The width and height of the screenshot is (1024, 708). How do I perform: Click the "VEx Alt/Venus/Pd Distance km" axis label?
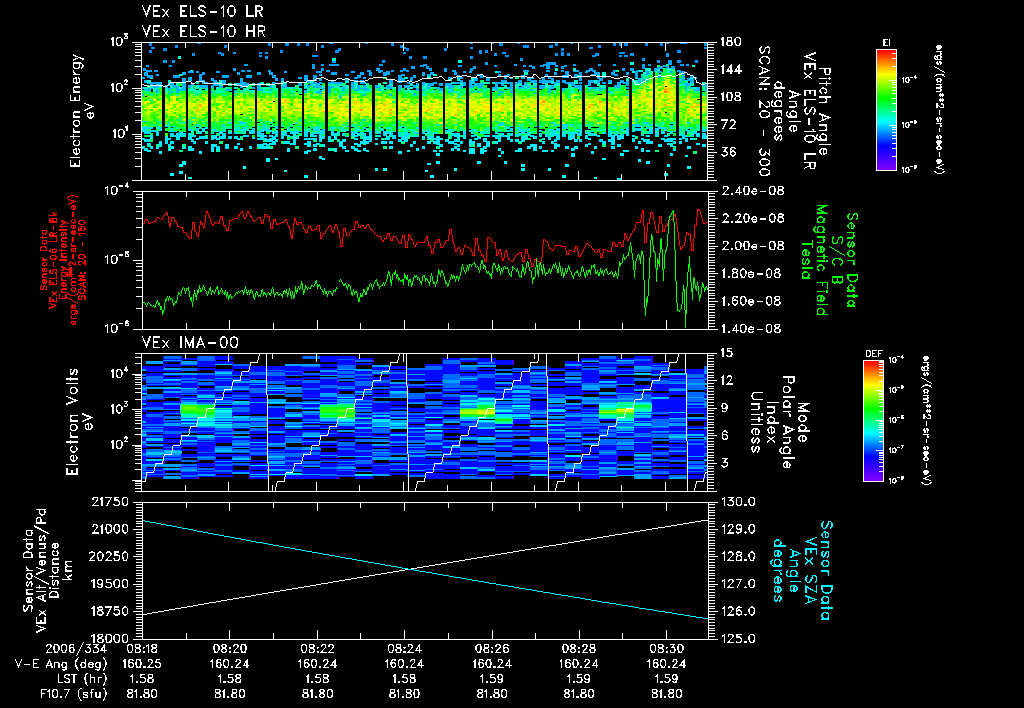pos(47,570)
